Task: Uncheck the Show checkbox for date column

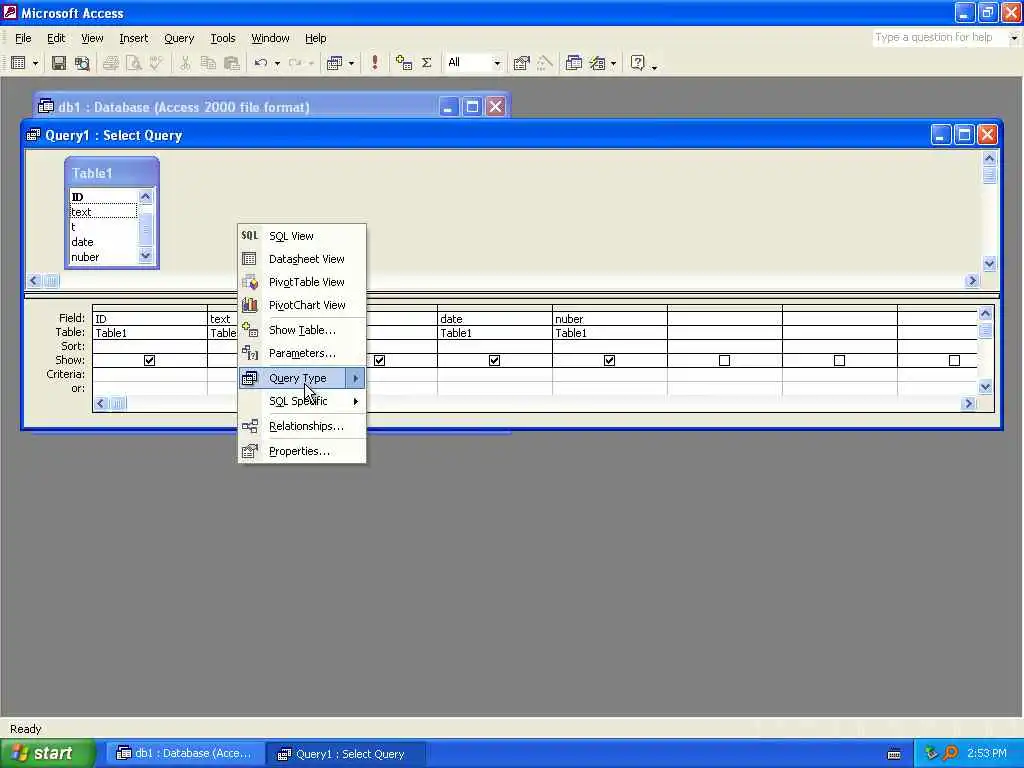Action: pyautogui.click(x=494, y=360)
